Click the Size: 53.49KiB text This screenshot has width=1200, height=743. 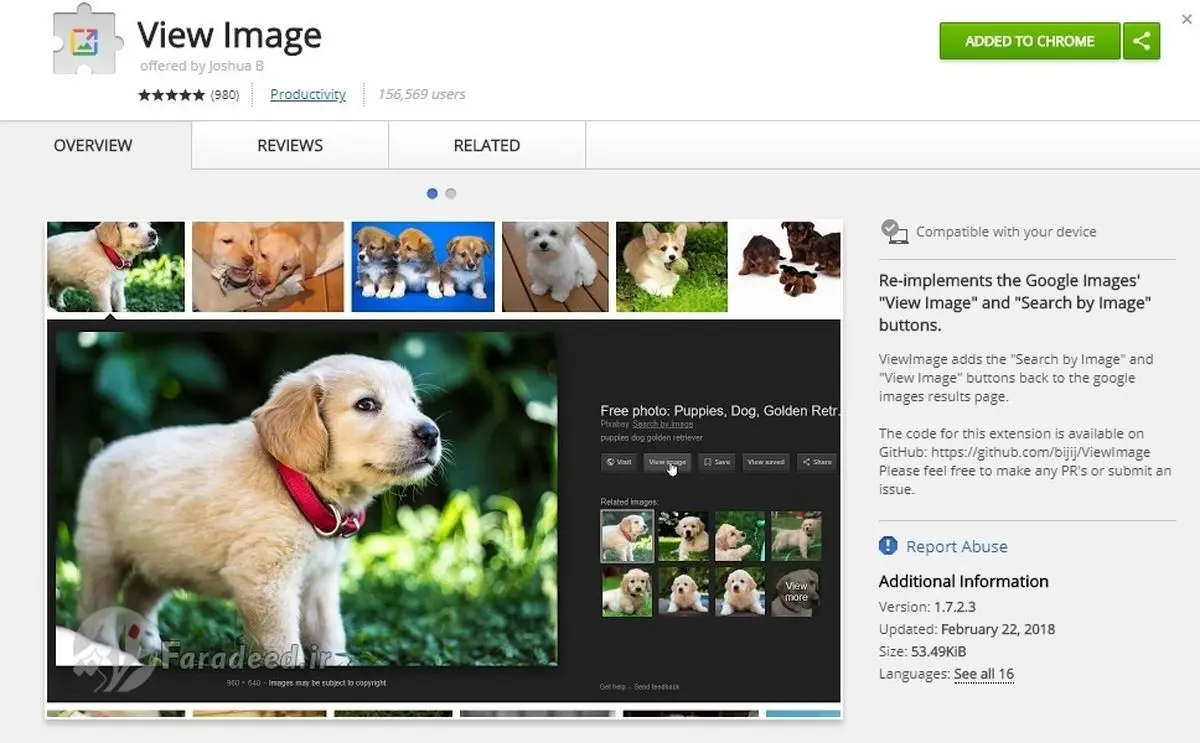[x=922, y=652]
